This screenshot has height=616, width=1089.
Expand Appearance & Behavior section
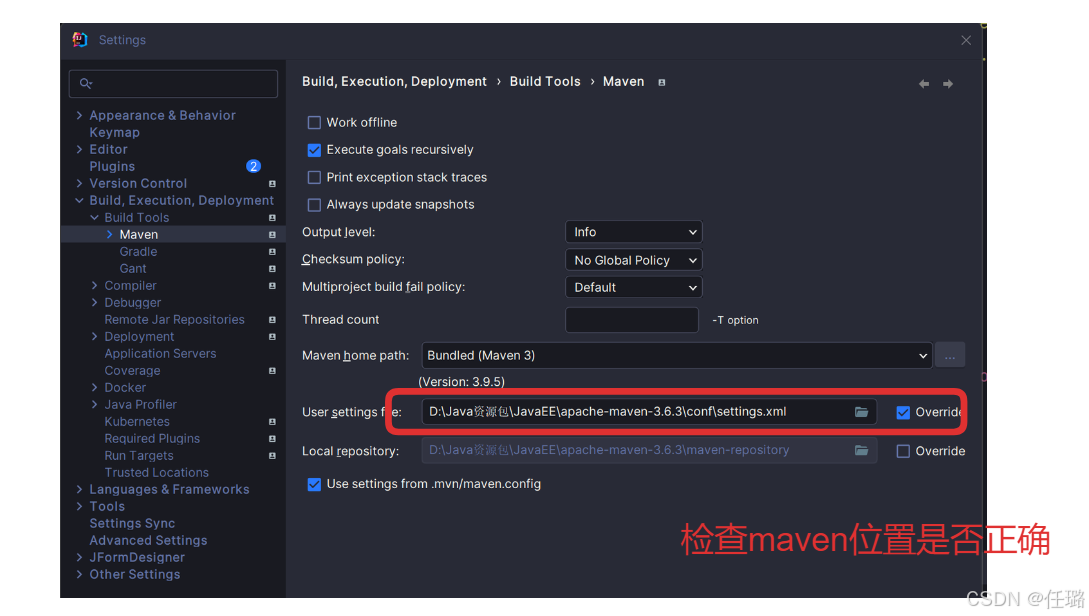(x=79, y=115)
